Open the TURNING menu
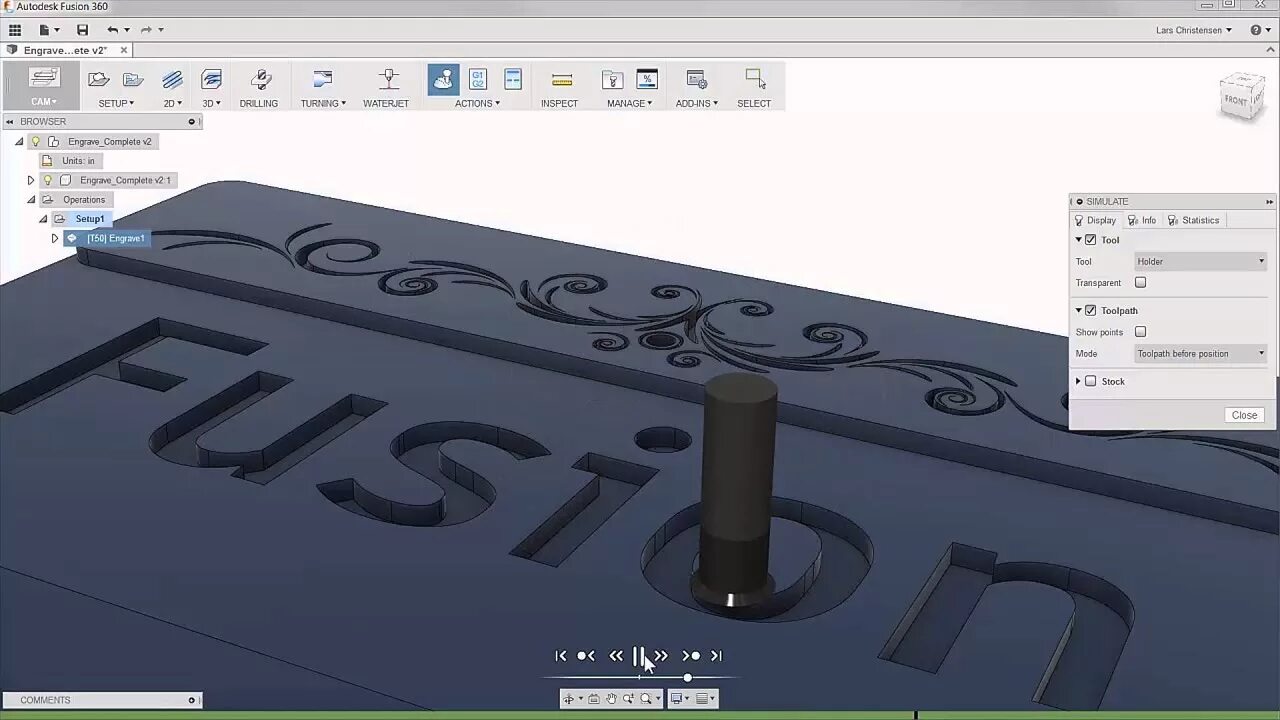This screenshot has width=1280, height=720. click(323, 103)
